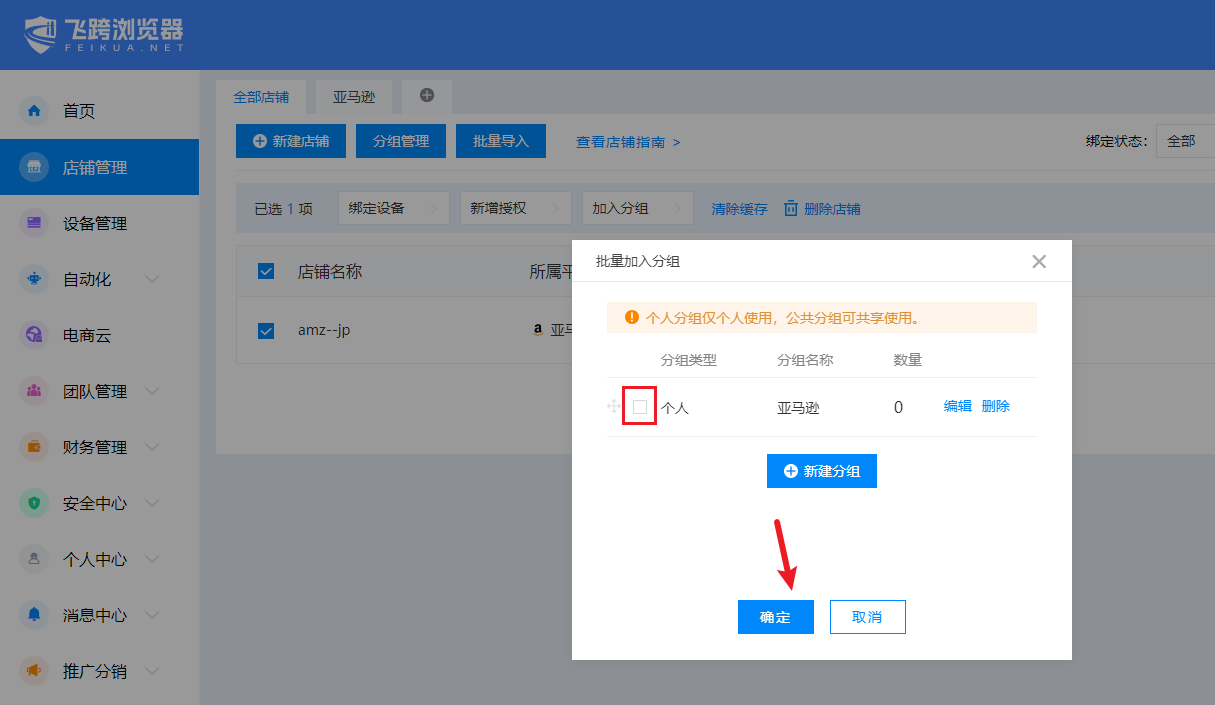
Task: Click the 安全中心 shield icon
Action: 34,503
